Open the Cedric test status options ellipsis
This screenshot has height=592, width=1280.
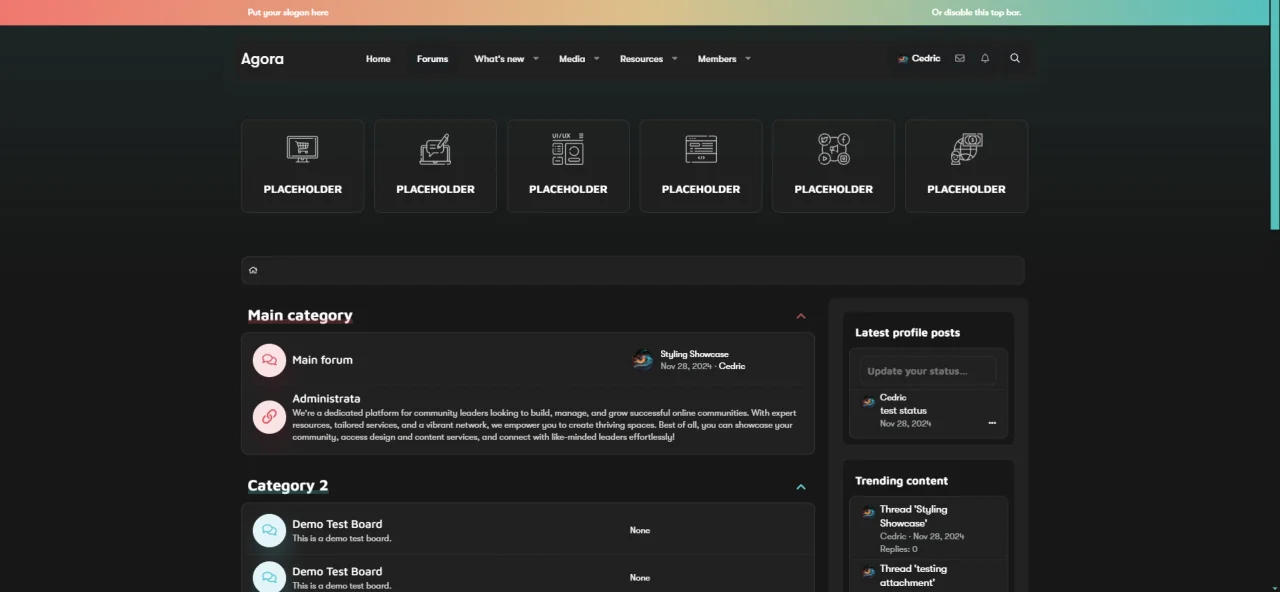pyautogui.click(x=992, y=423)
